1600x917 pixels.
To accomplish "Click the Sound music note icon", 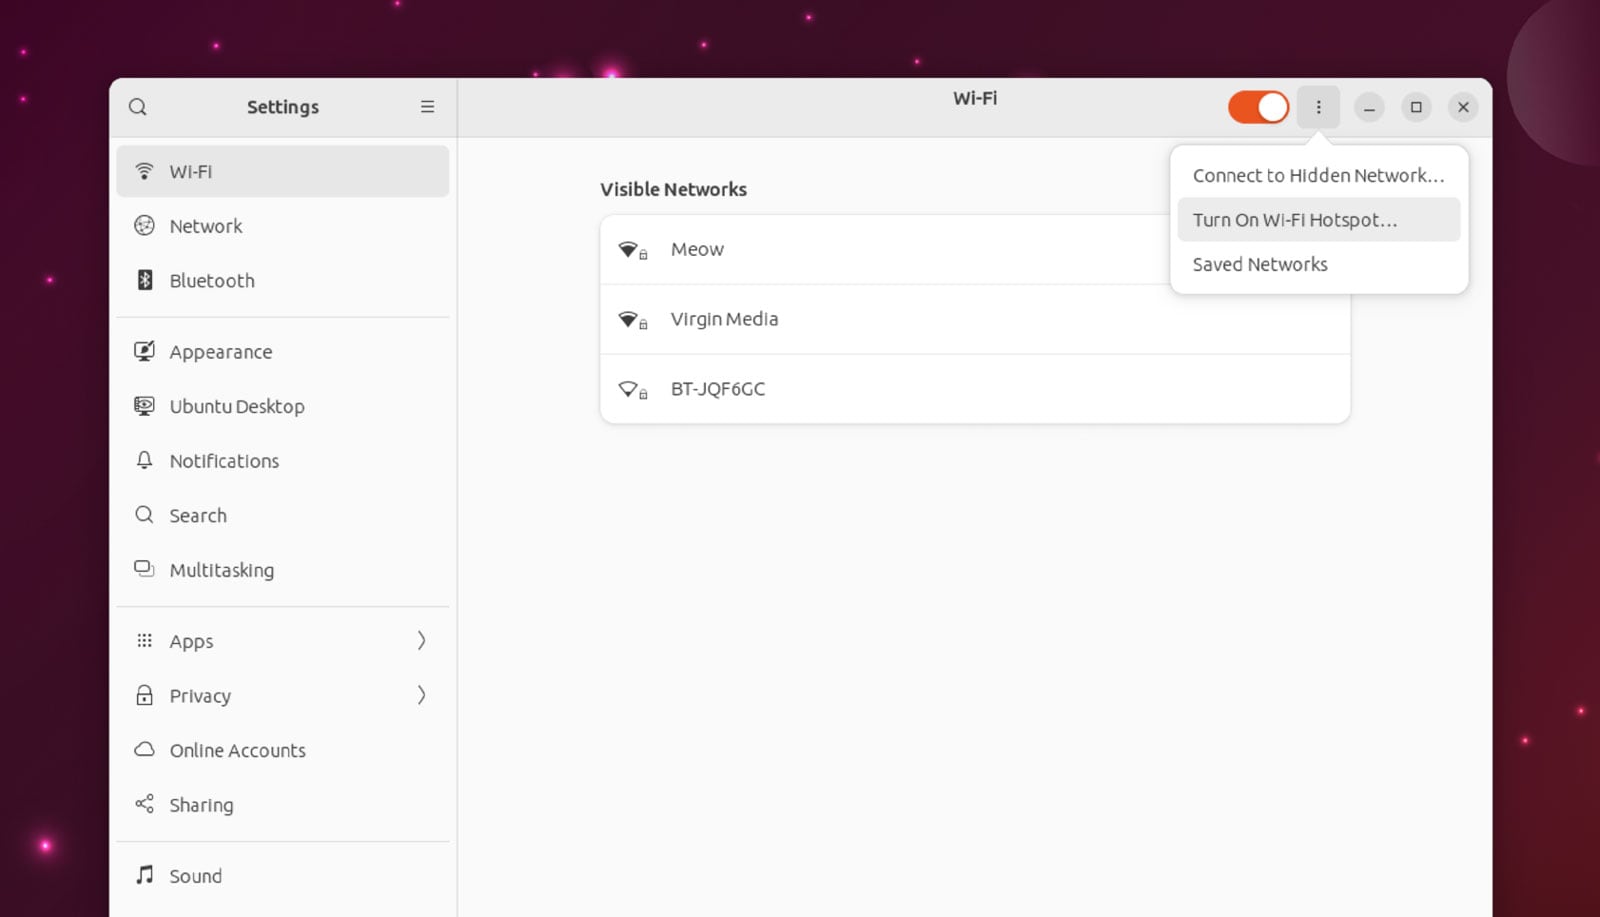I will [144, 875].
